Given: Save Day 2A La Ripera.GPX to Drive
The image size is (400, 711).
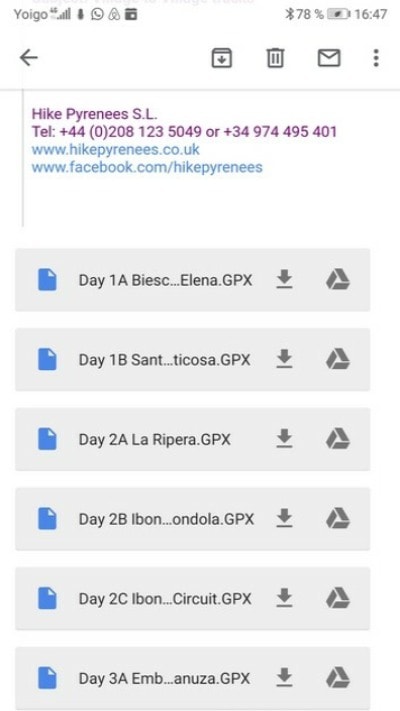Looking at the screenshot, I should tap(338, 439).
